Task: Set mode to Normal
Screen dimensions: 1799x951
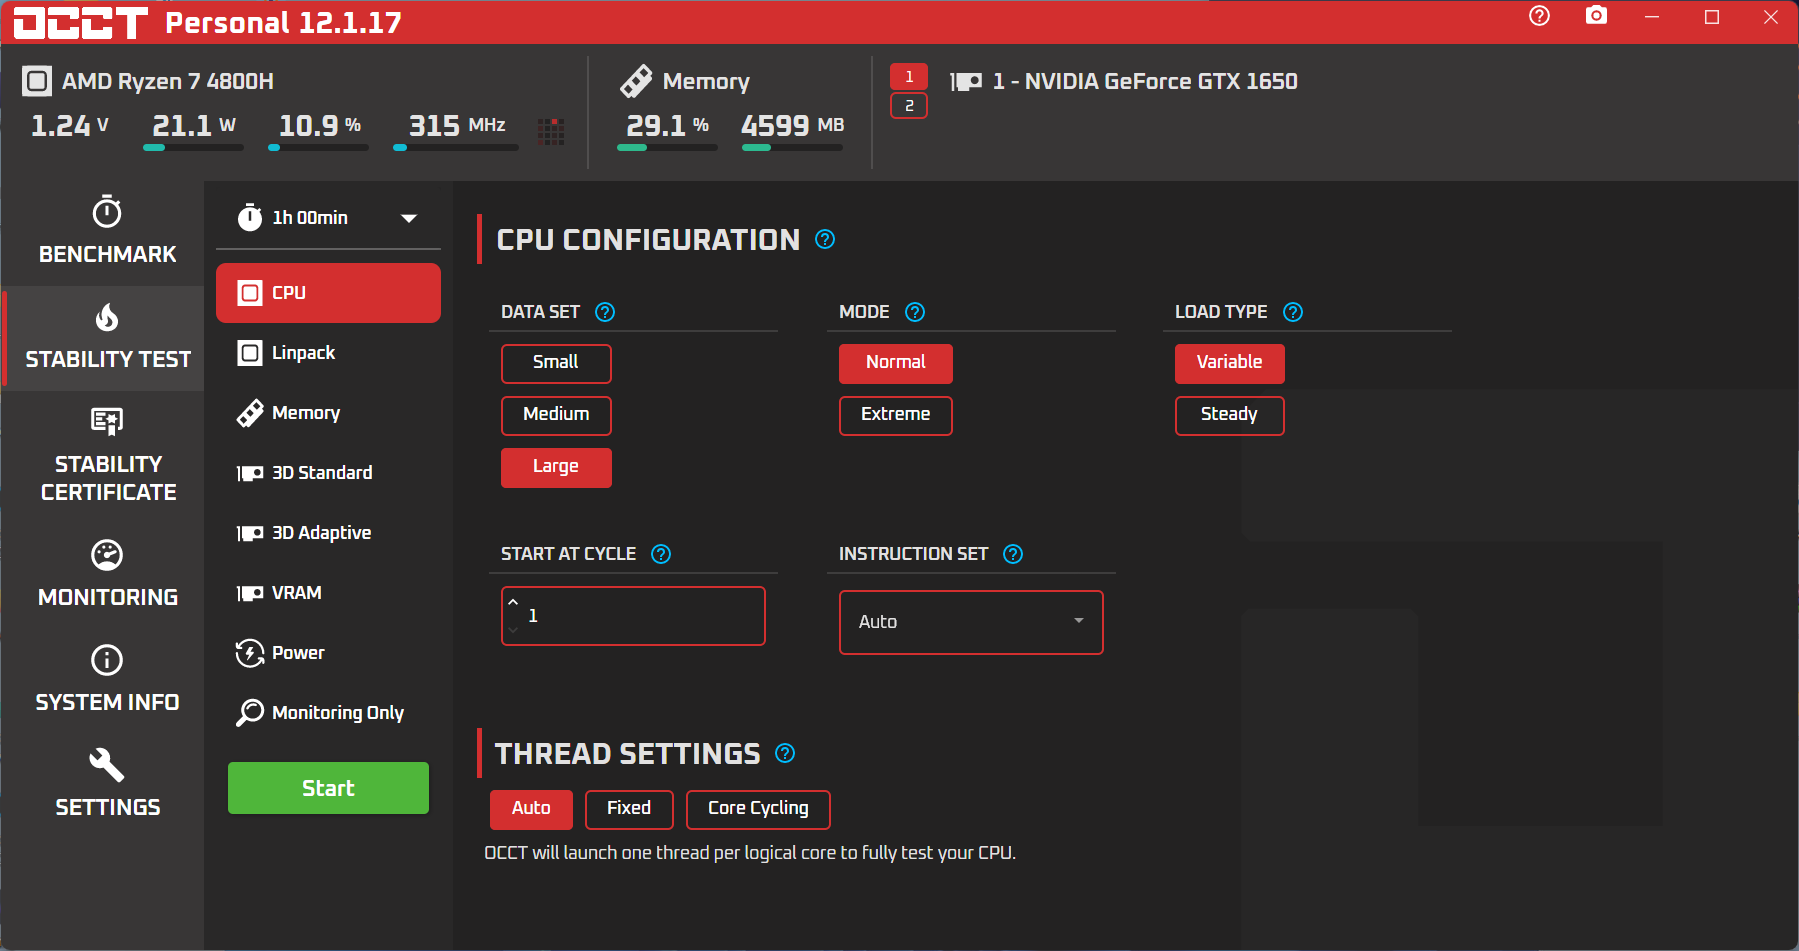Action: pyautogui.click(x=896, y=363)
